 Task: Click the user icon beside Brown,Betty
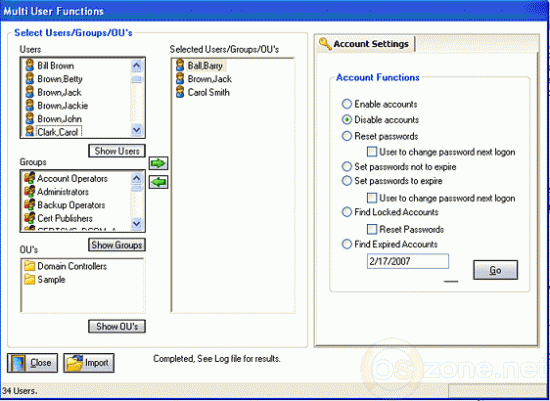[30, 79]
